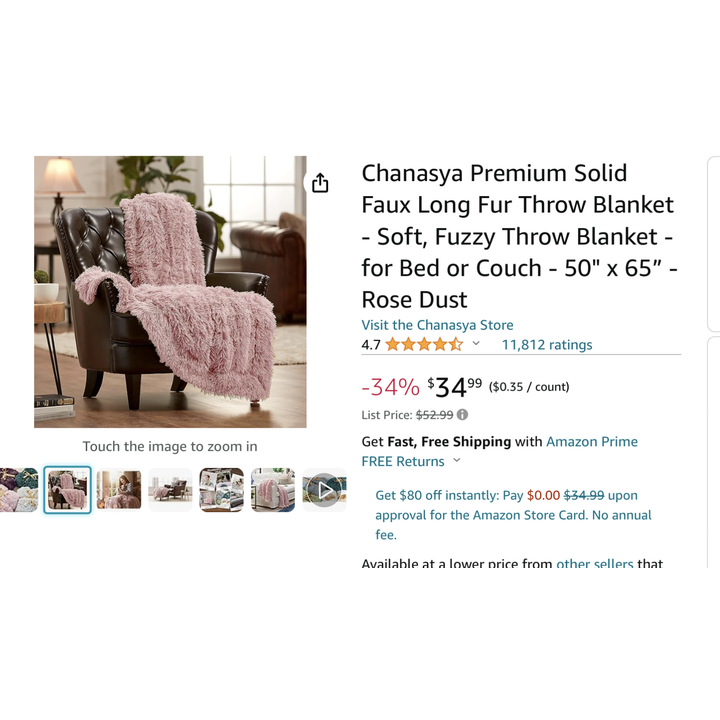
Task: Open the FREE Returns link
Action: [x=403, y=461]
